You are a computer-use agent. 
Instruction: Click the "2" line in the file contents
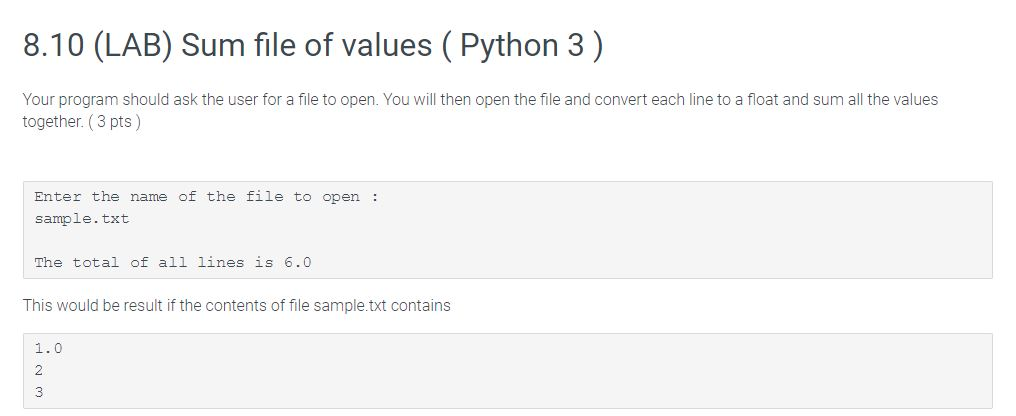point(39,371)
